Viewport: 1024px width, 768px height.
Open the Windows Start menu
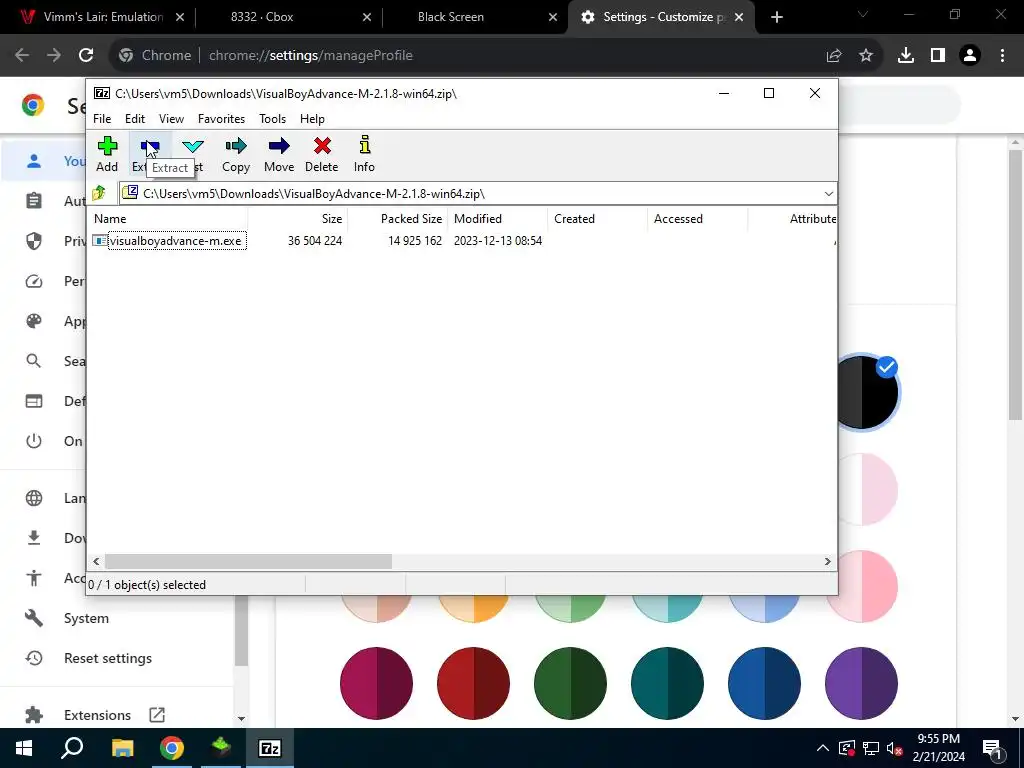[x=24, y=748]
